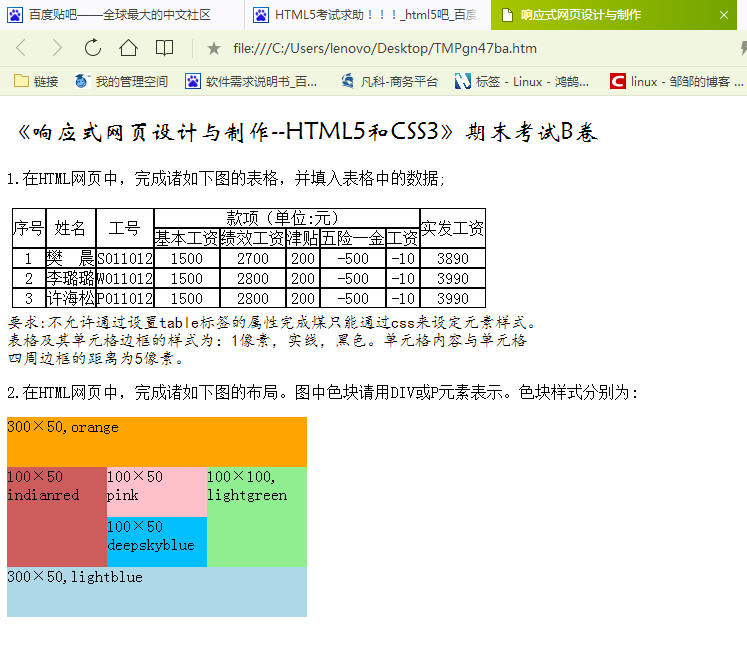This screenshot has height=646, width=747.
Task: Click the indianred 100×50 block
Action: tap(57, 517)
